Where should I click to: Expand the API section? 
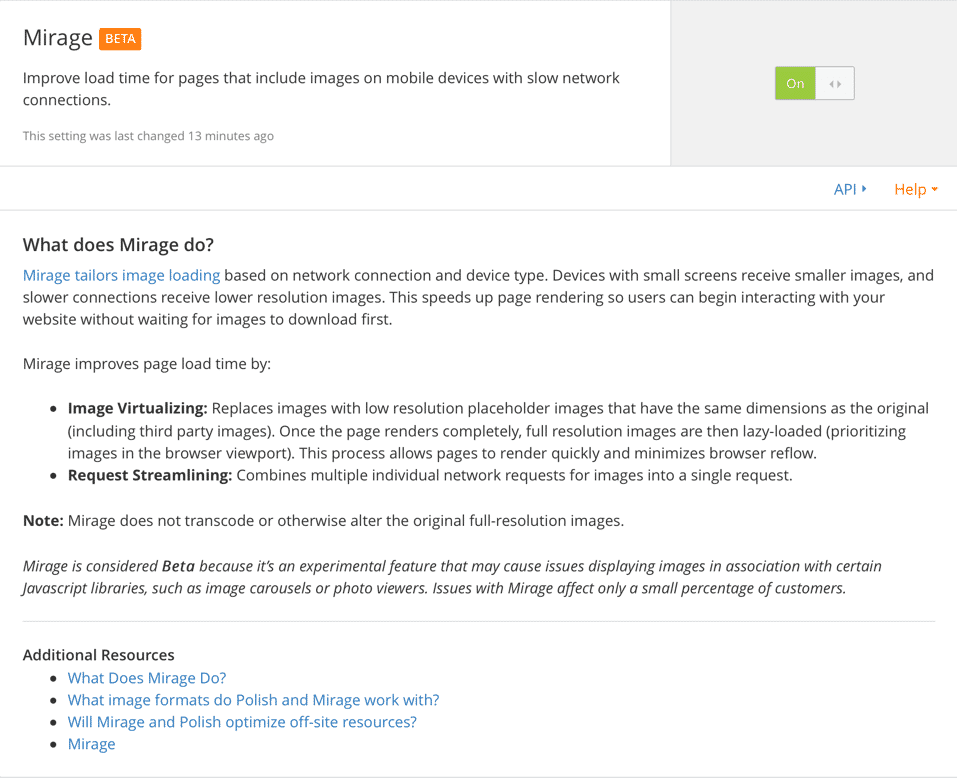coord(845,189)
